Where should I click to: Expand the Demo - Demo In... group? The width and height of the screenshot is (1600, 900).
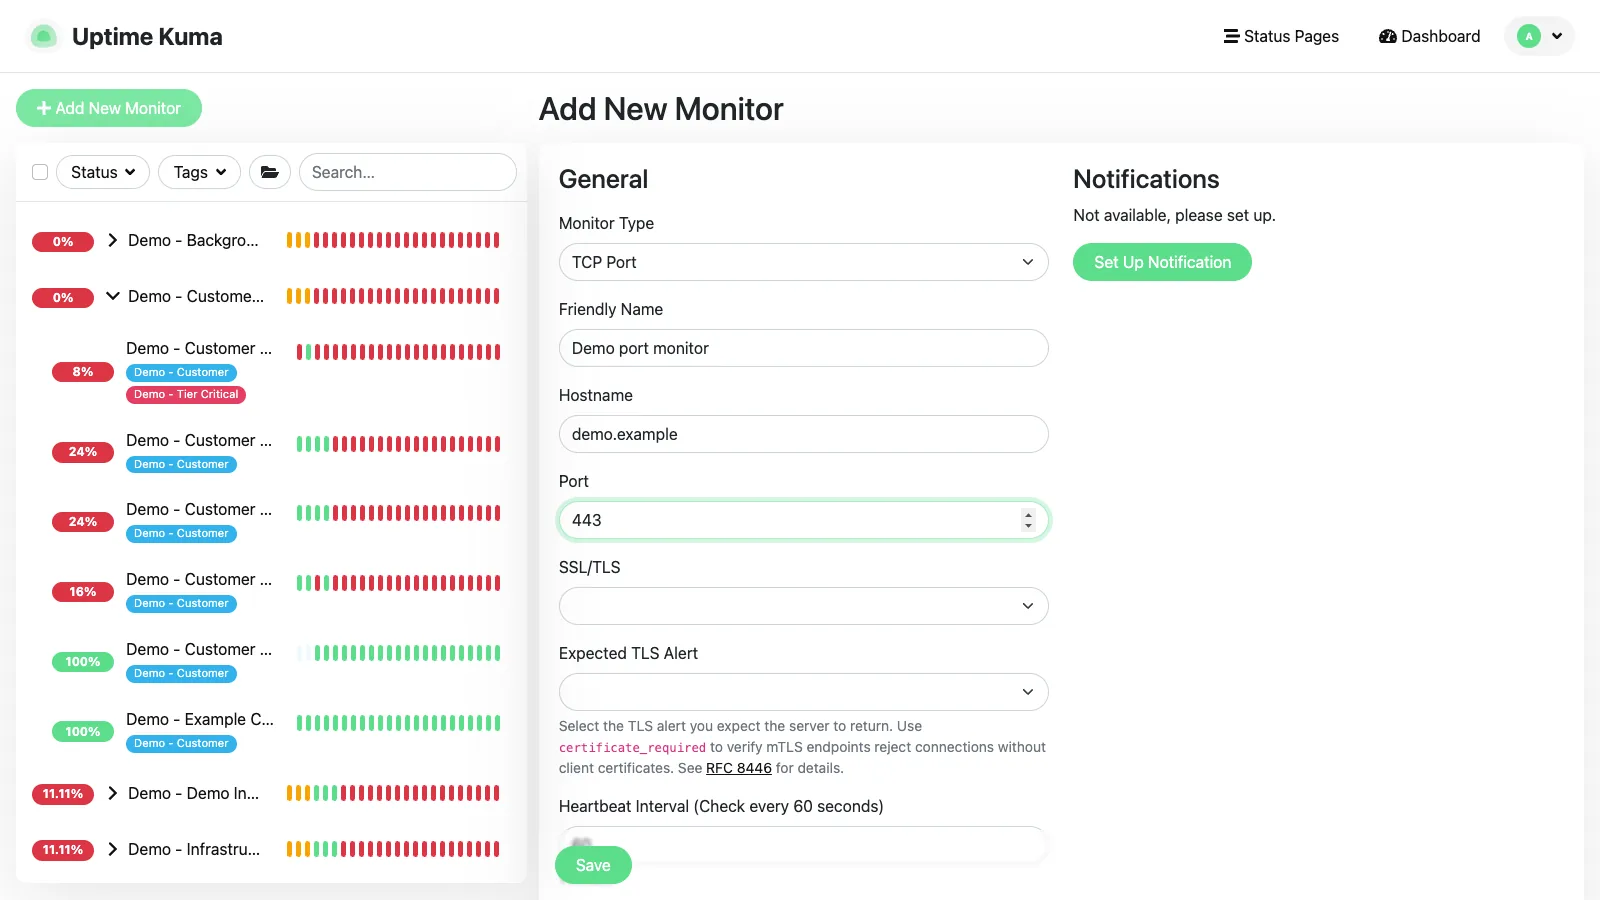pos(113,793)
